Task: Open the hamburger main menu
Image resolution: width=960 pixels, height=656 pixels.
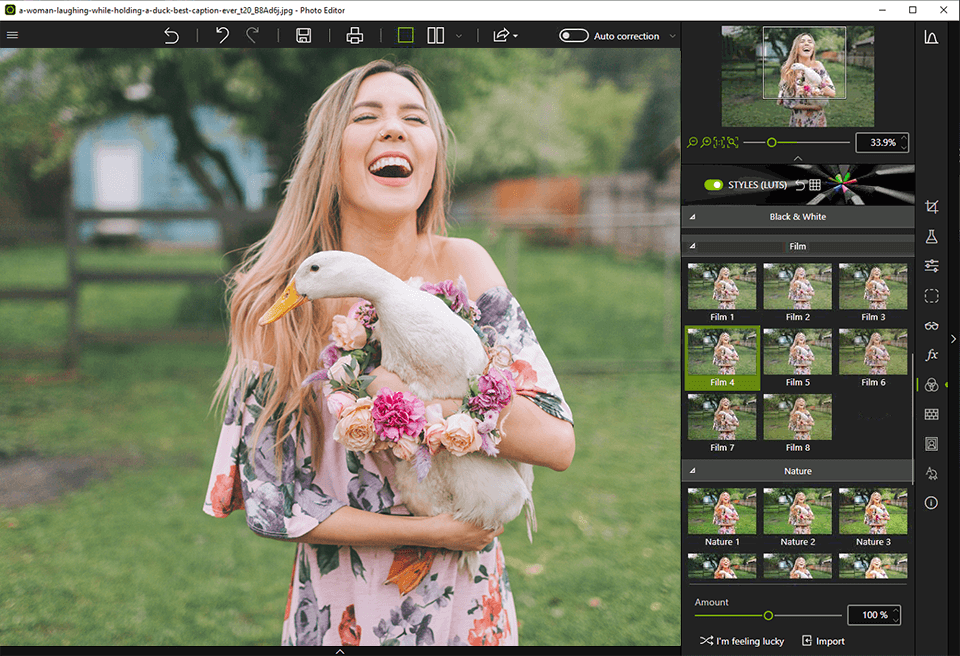Action: click(12, 36)
